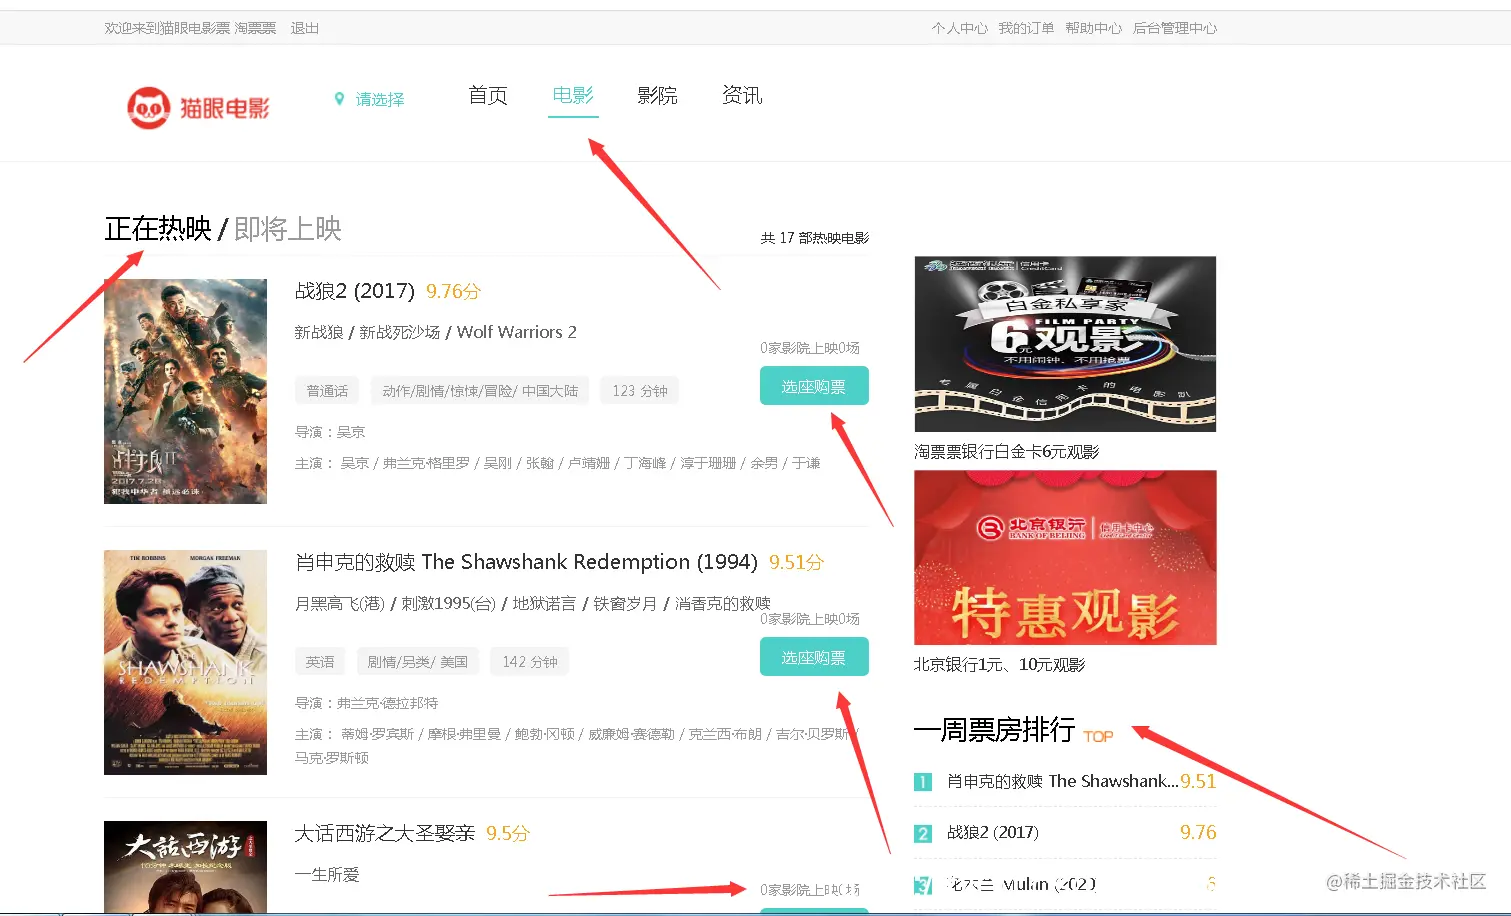Click 导演：弗兰克·德拉邦特 text
The width and height of the screenshot is (1511, 916).
(x=366, y=703)
